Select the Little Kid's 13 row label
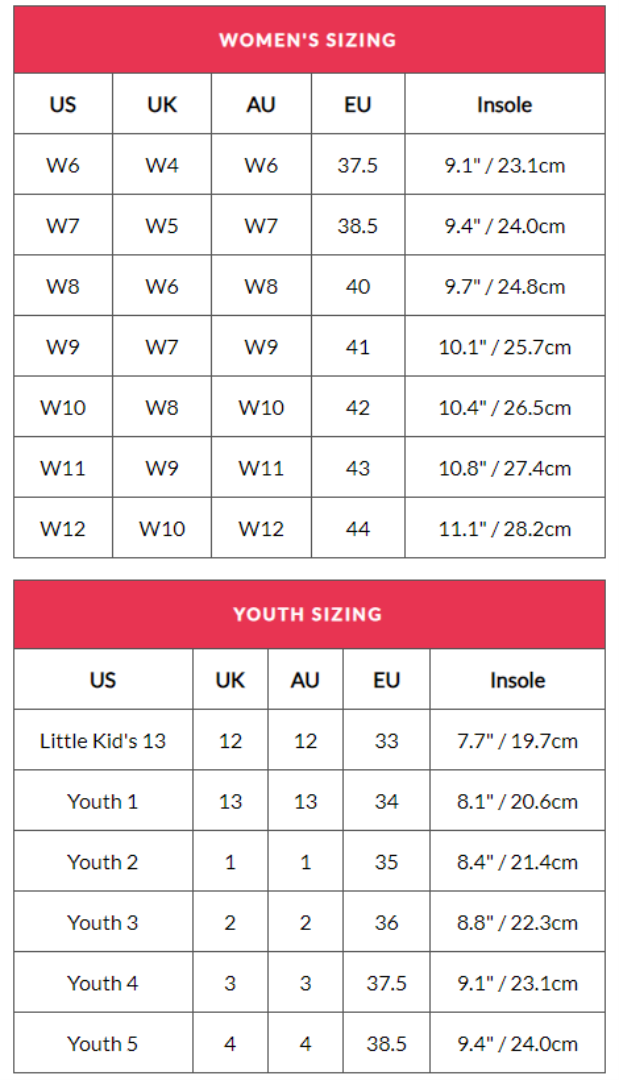The width and height of the screenshot is (619, 1080). point(103,741)
